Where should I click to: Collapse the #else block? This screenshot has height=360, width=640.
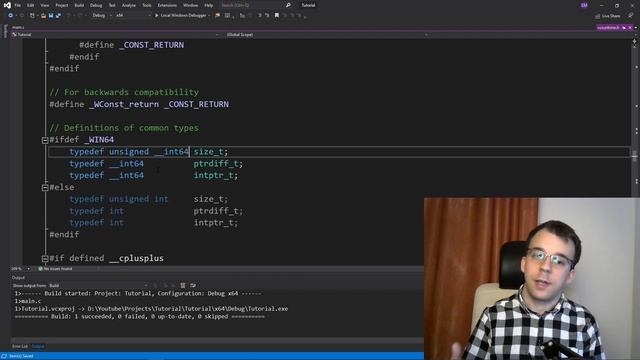point(45,187)
